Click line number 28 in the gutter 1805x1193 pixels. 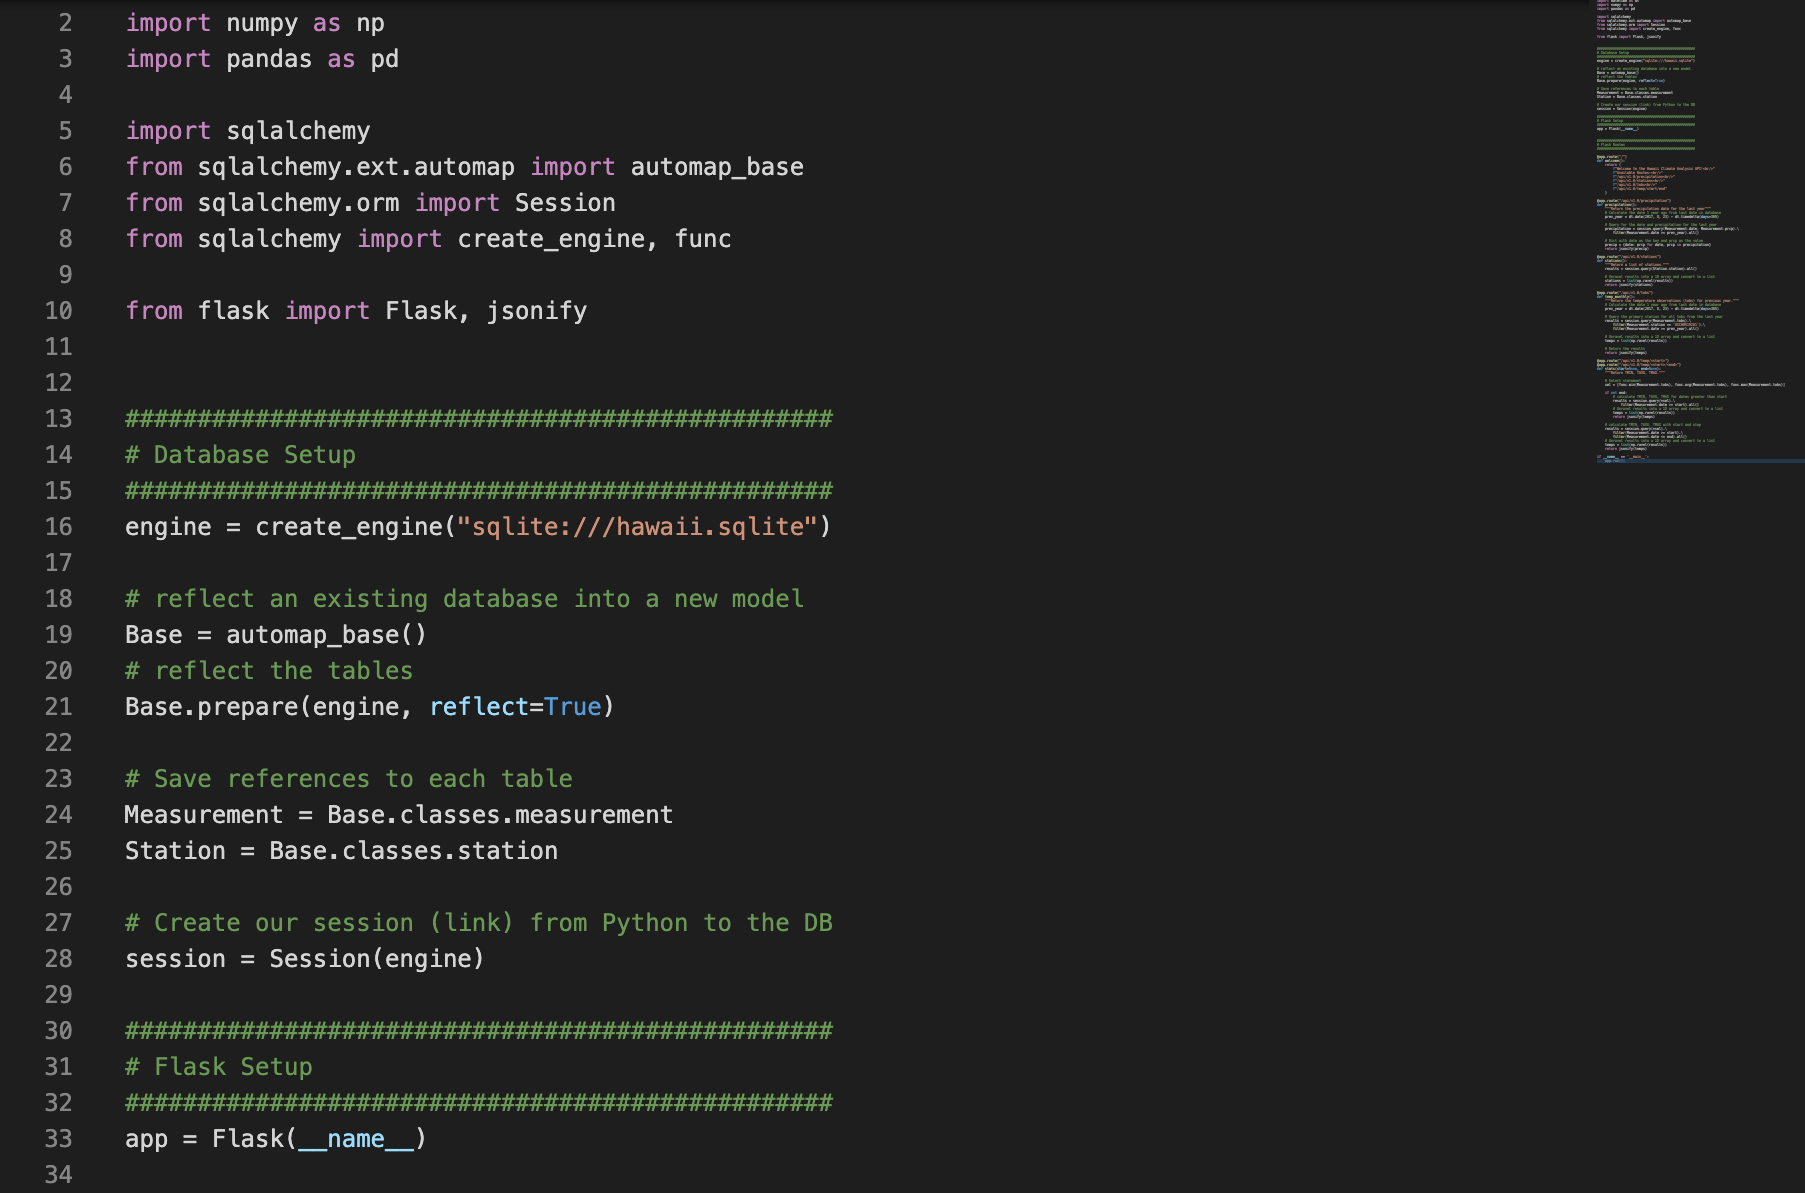pos(58,958)
